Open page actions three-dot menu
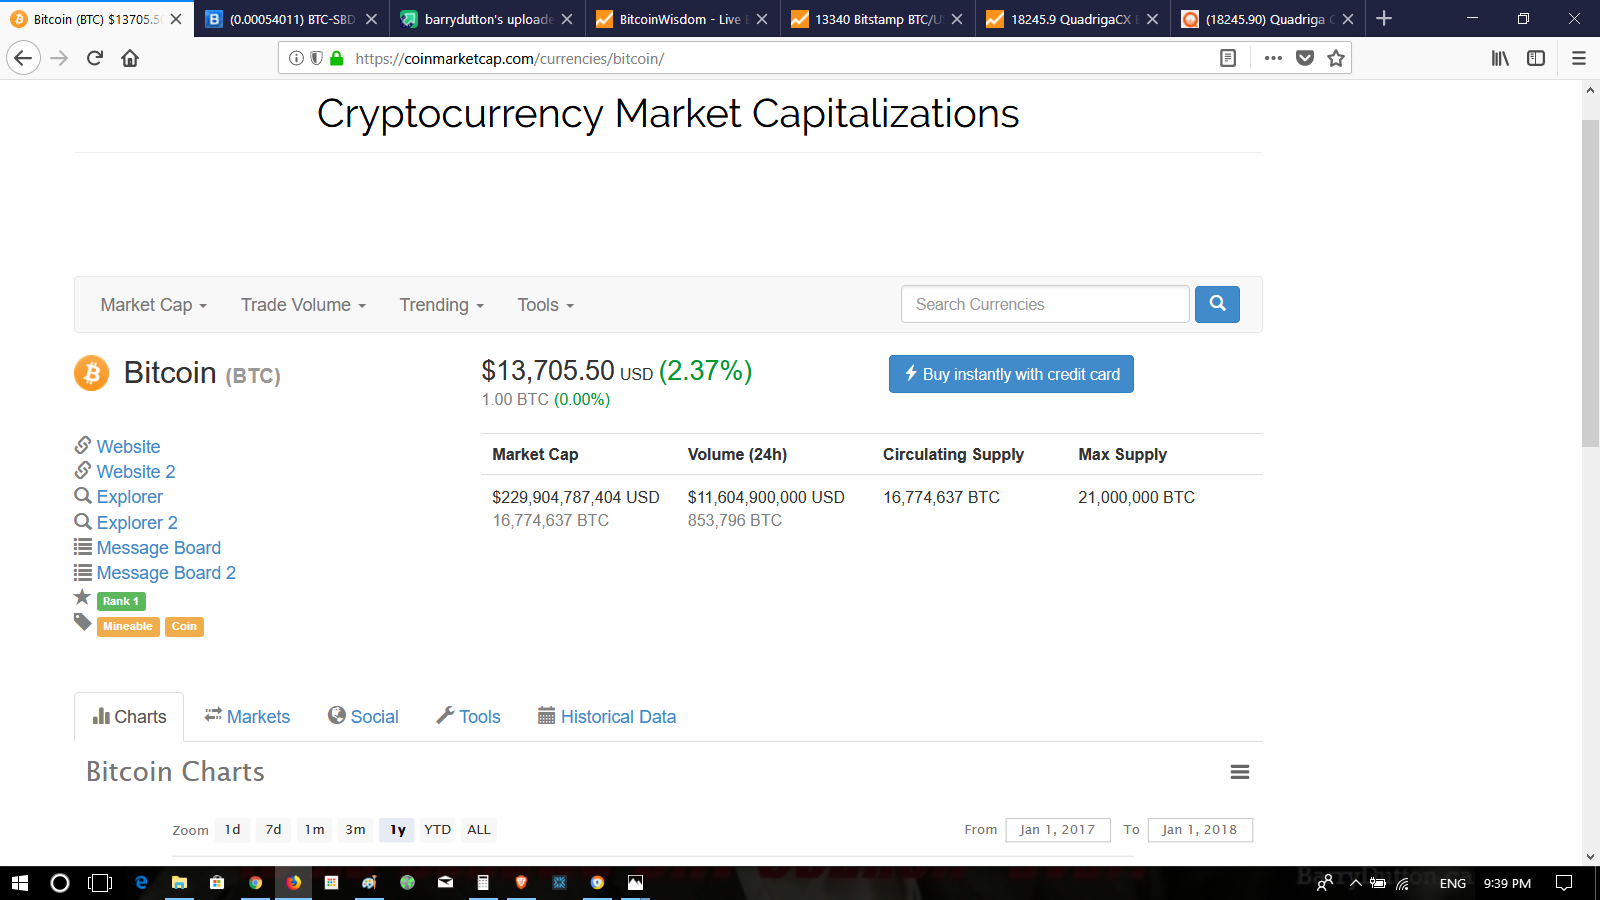Image resolution: width=1600 pixels, height=900 pixels. pyautogui.click(x=1273, y=58)
